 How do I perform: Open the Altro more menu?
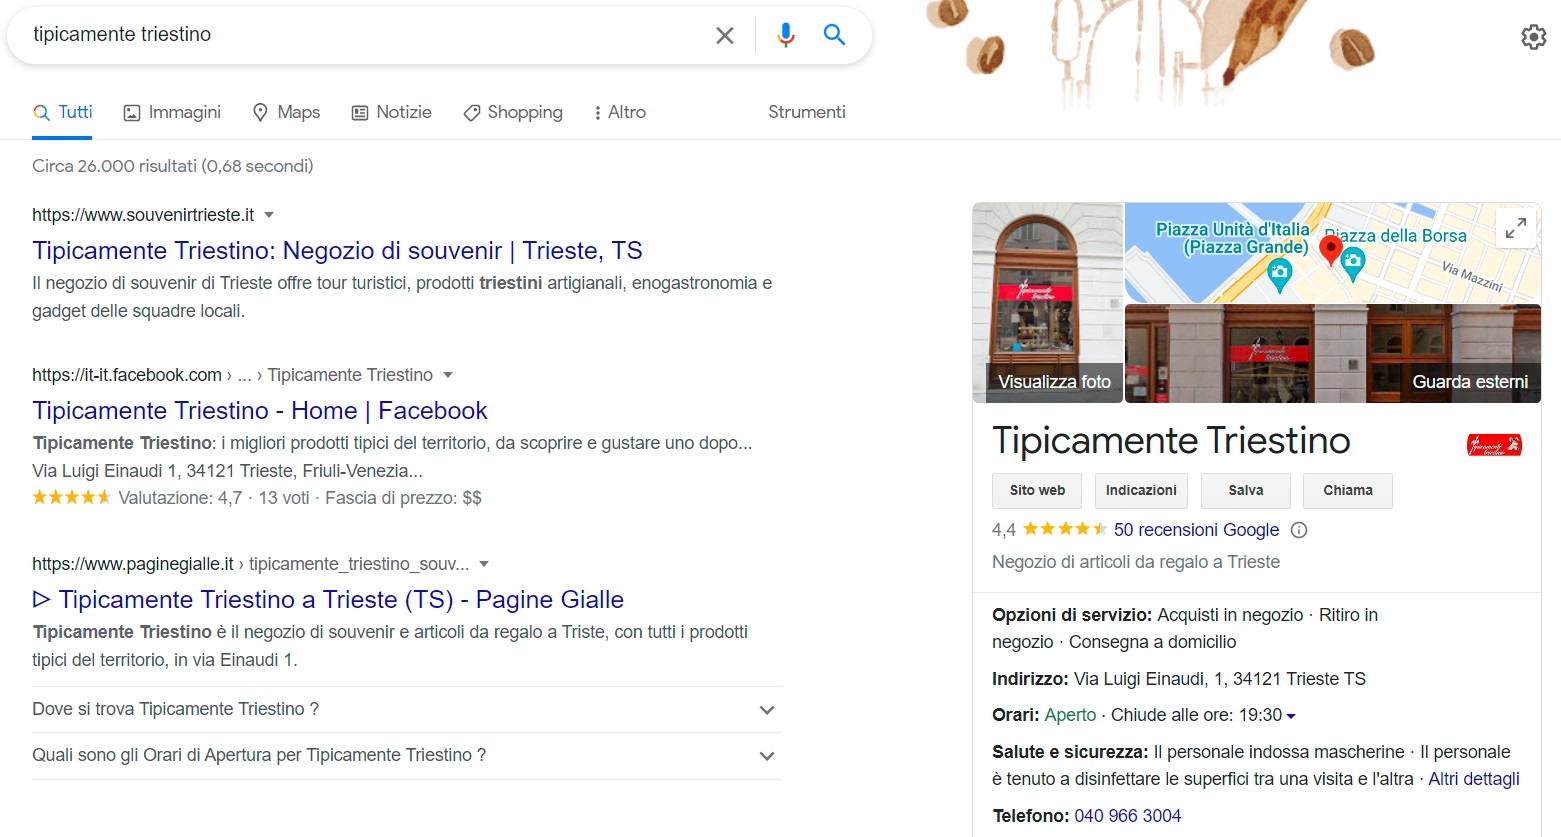coord(619,112)
